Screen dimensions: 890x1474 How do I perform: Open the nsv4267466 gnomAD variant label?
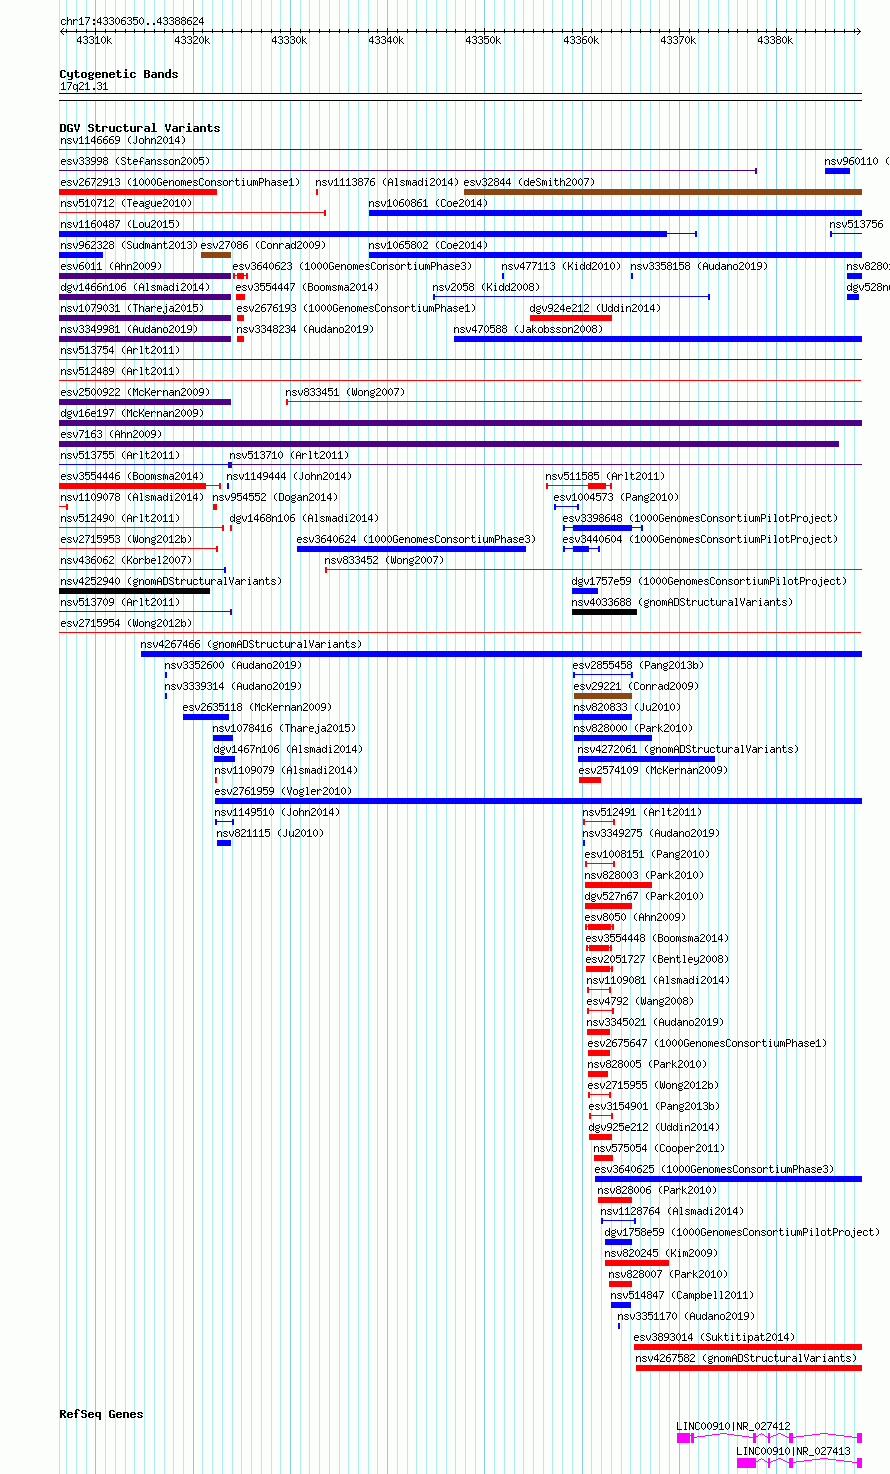251,644
